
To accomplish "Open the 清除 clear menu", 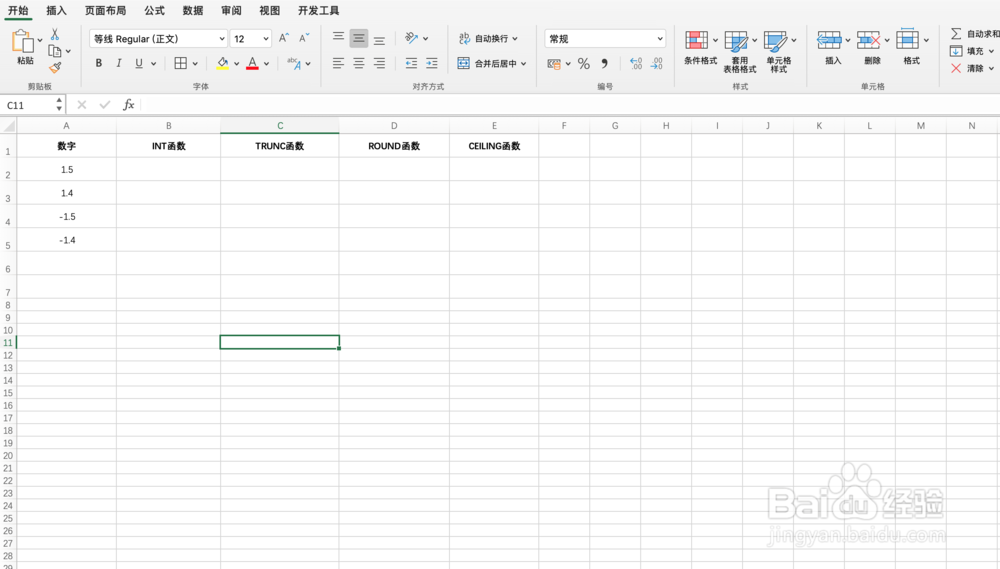I will point(973,68).
